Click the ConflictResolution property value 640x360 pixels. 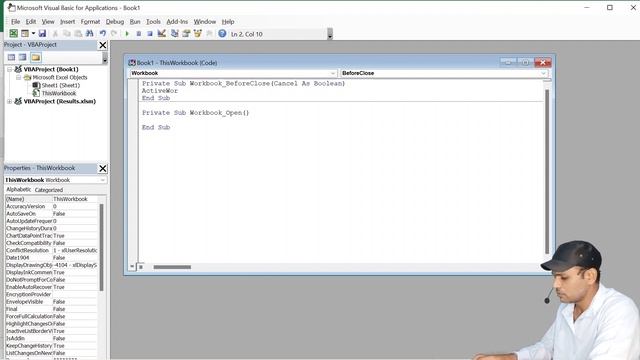click(75, 251)
